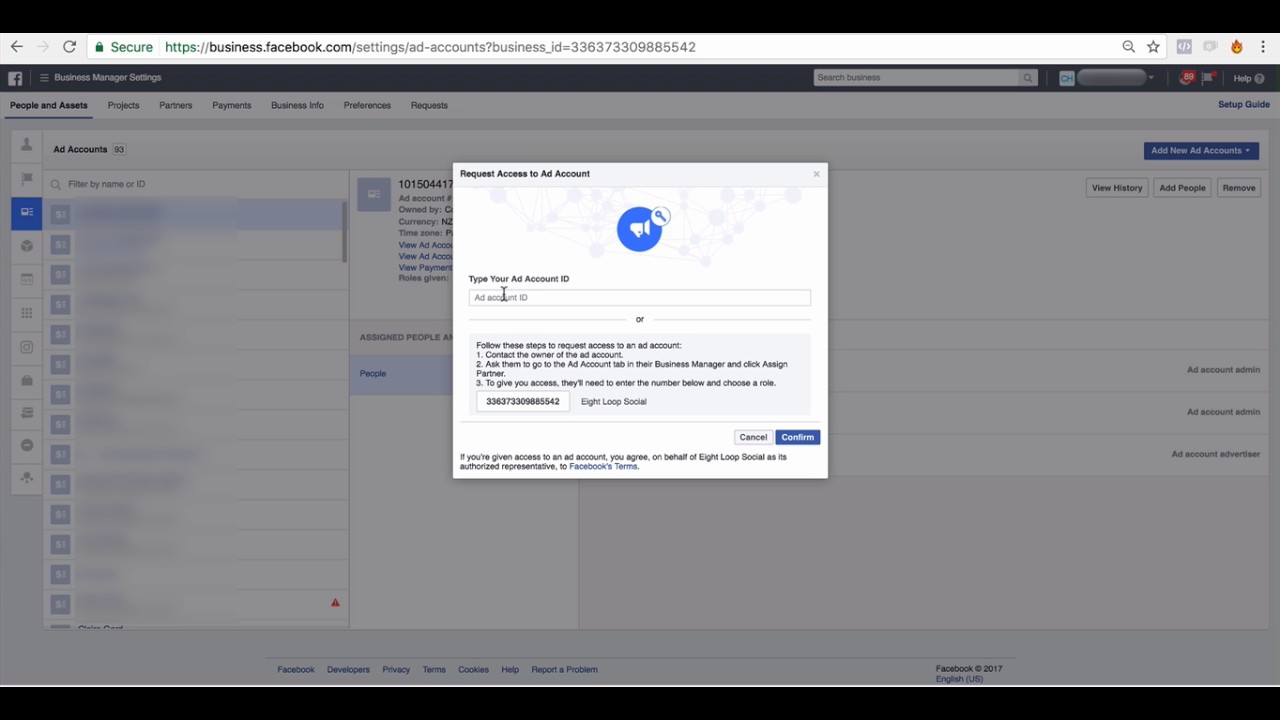The width and height of the screenshot is (1280, 720).
Task: Select the Pixels code icon in sidebar
Action: click(27, 279)
